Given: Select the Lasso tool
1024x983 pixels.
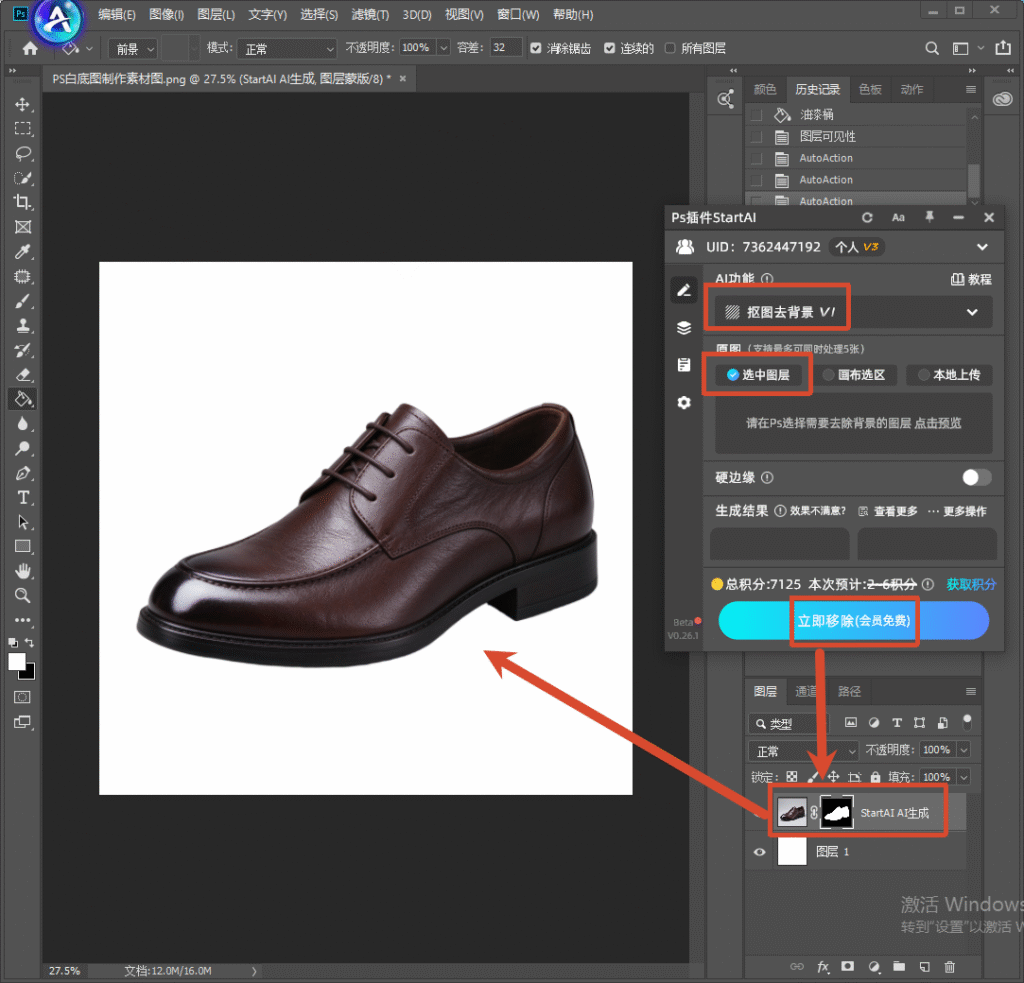Looking at the screenshot, I should [23, 153].
